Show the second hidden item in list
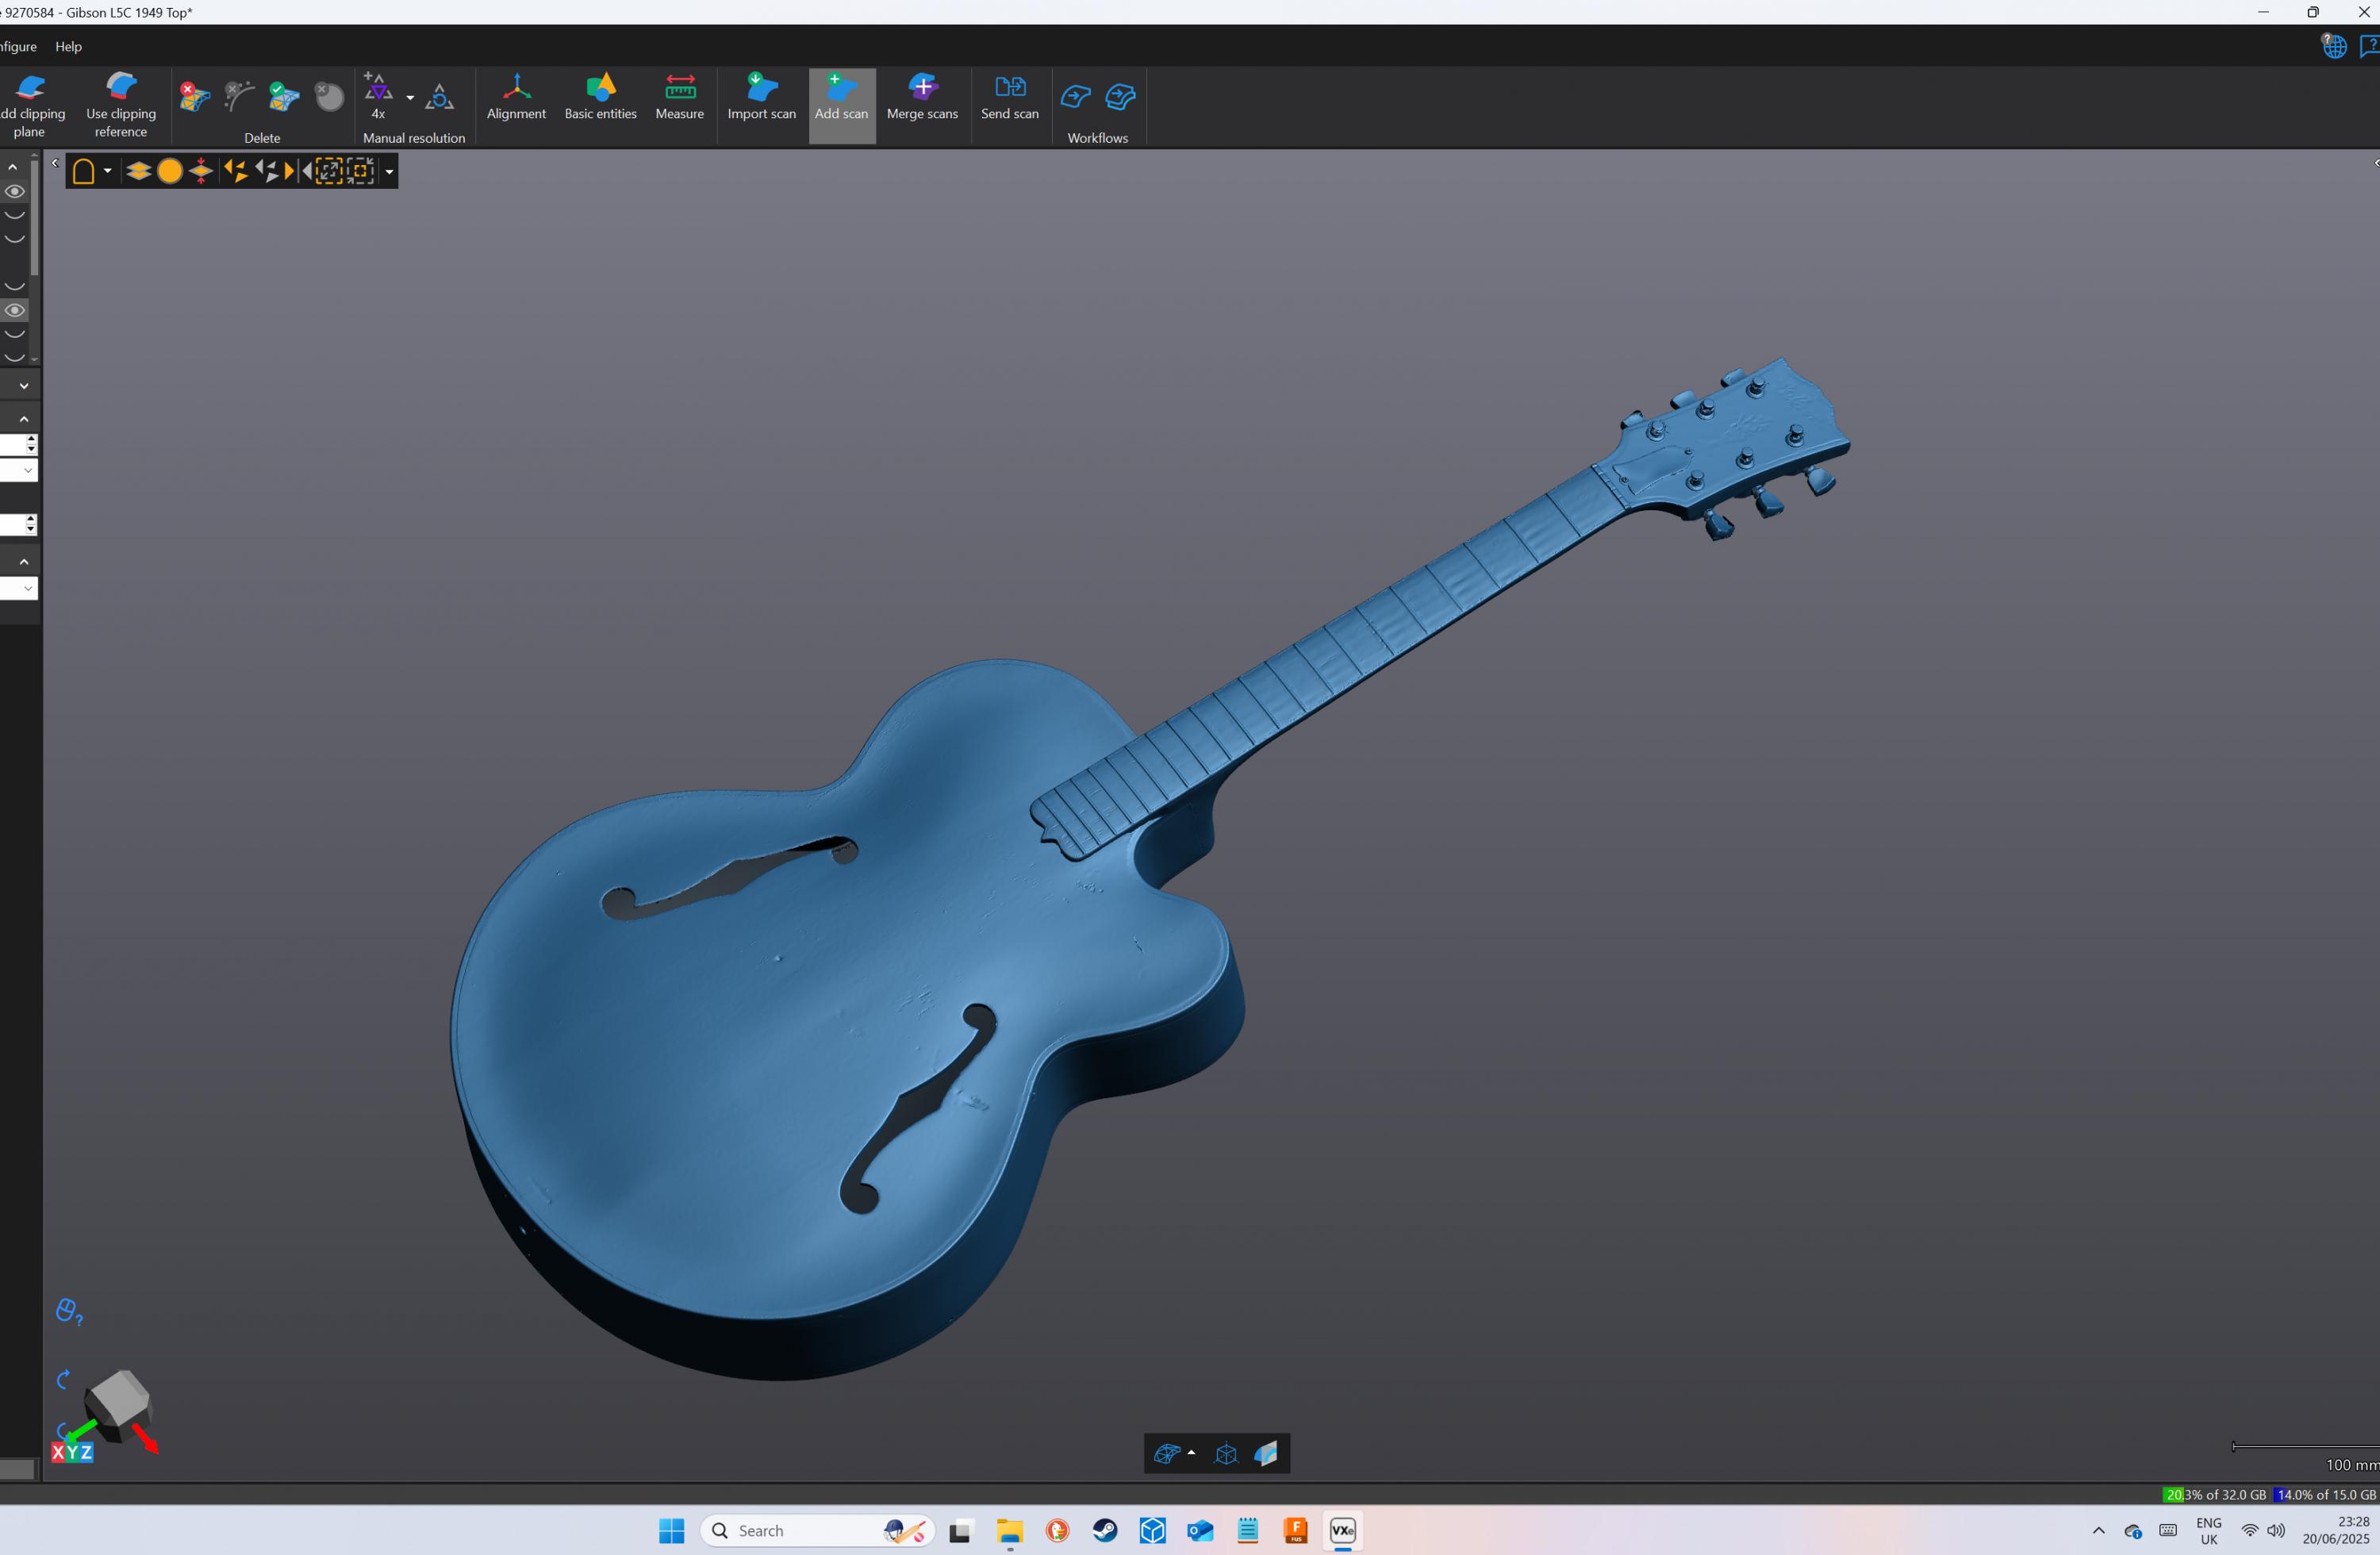Screen dimensions: 2380x1555 pyautogui.click(x=14, y=215)
